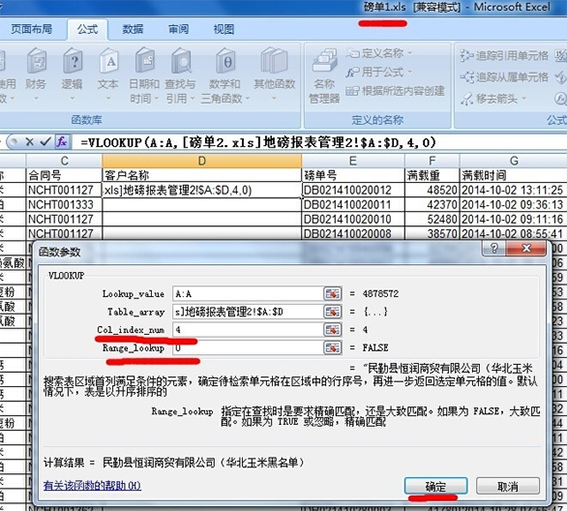
Task: Open the 逻辑 logical functions library
Action: tap(72, 74)
